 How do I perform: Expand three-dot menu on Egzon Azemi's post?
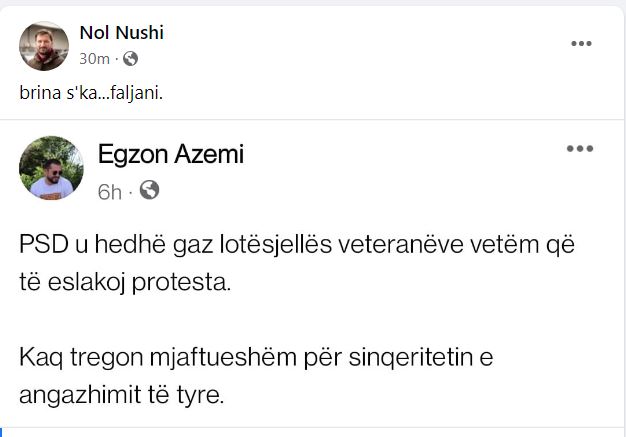tap(580, 149)
